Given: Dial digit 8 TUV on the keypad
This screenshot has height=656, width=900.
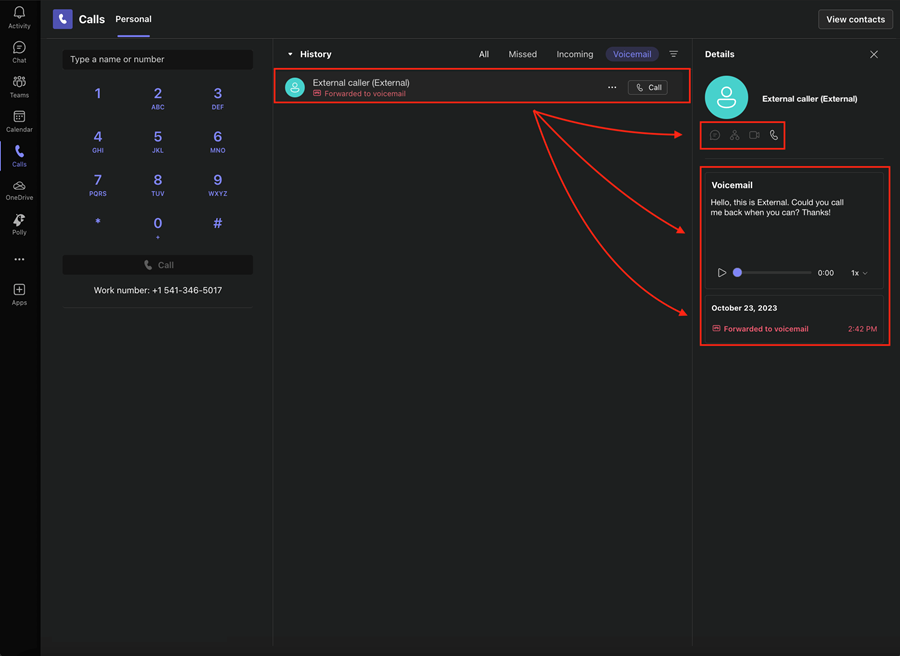Looking at the screenshot, I should (158, 184).
